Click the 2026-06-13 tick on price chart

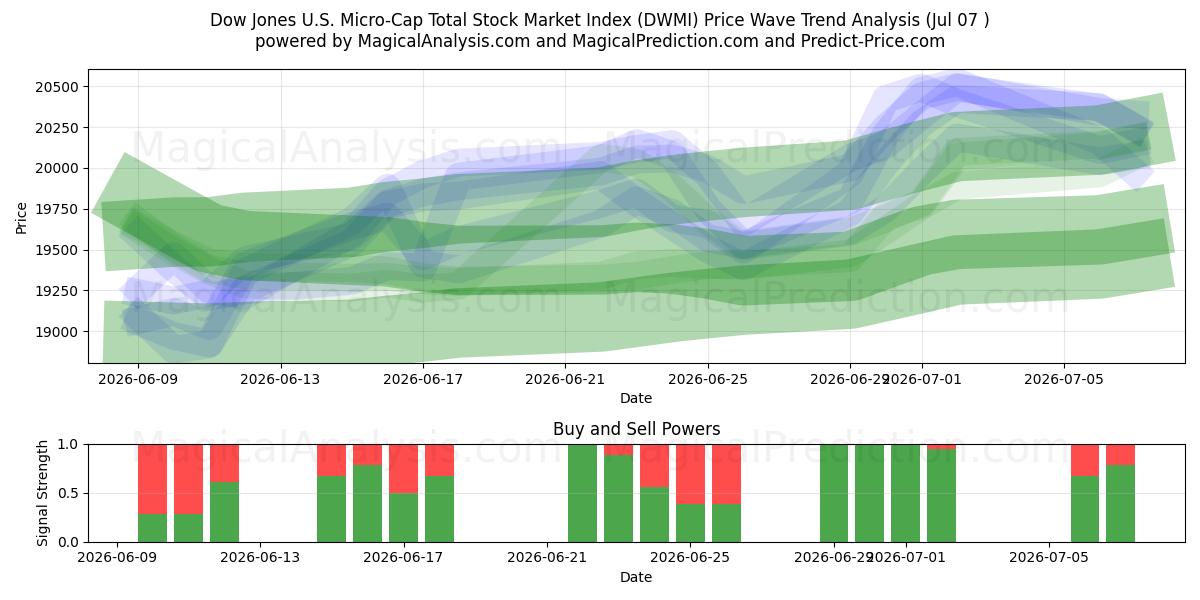(281, 379)
